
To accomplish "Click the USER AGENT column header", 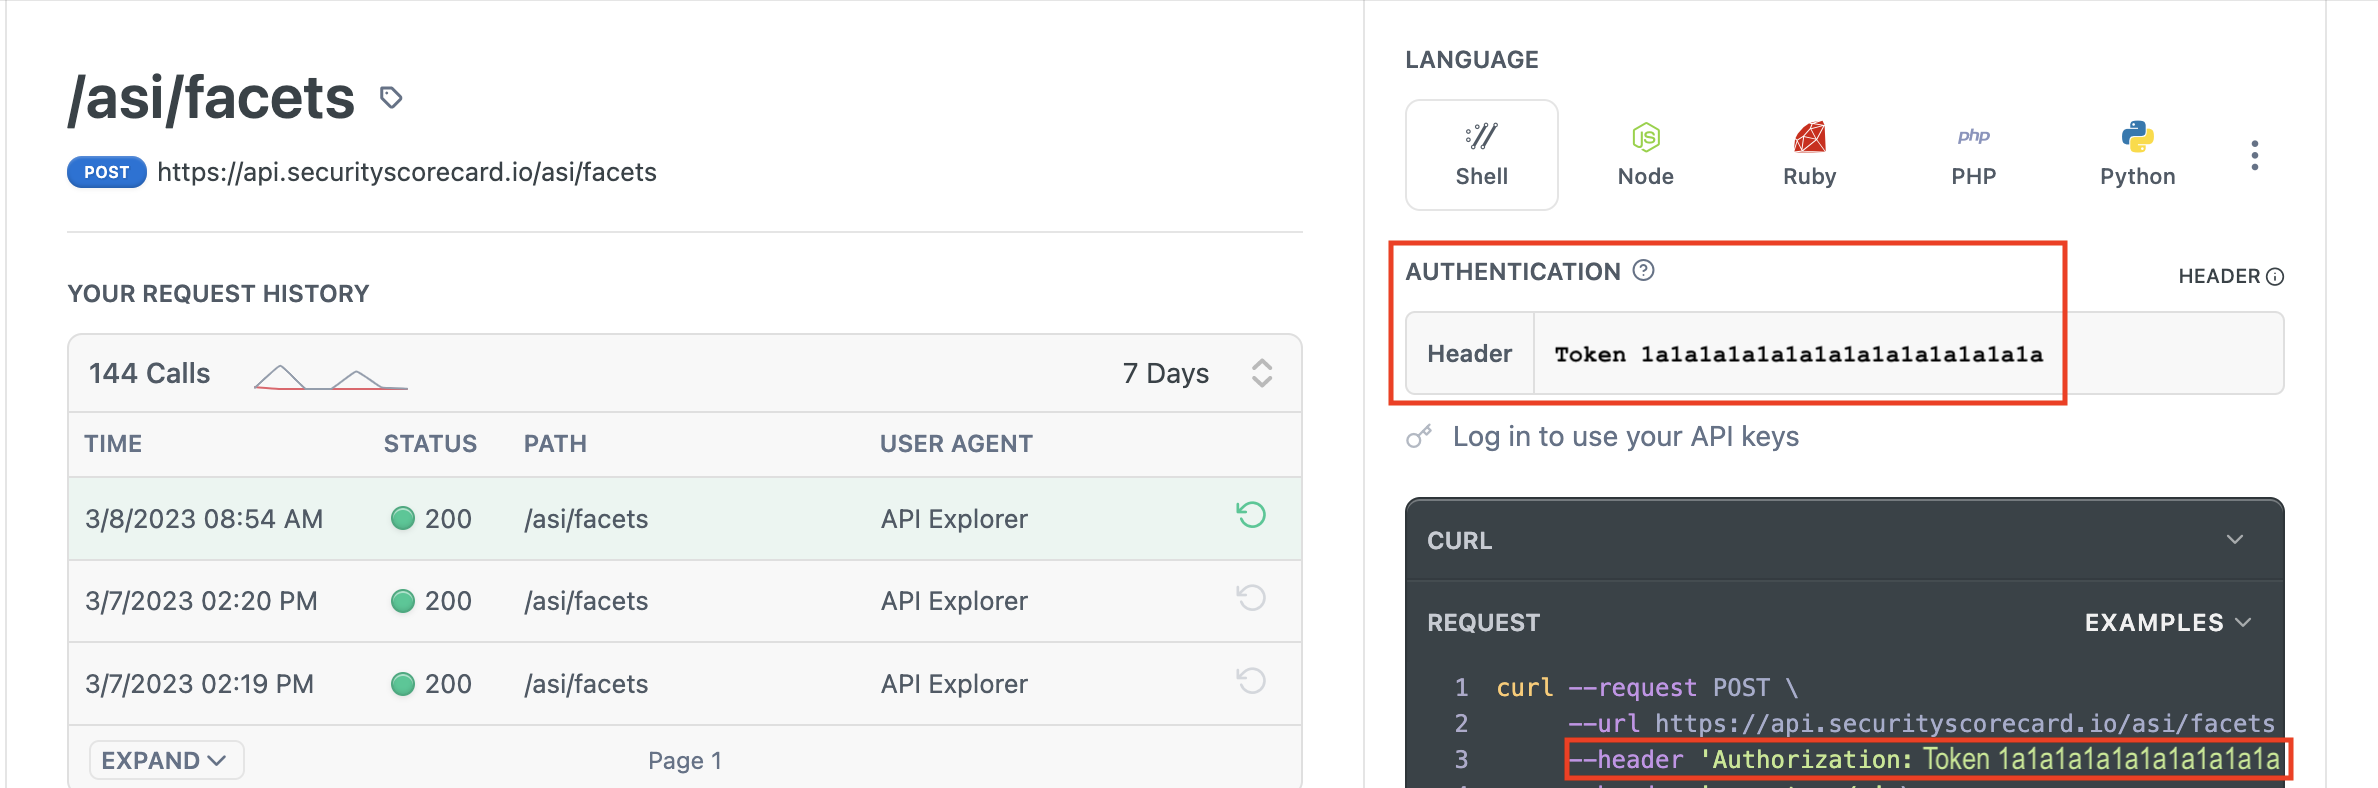I will tap(956, 444).
